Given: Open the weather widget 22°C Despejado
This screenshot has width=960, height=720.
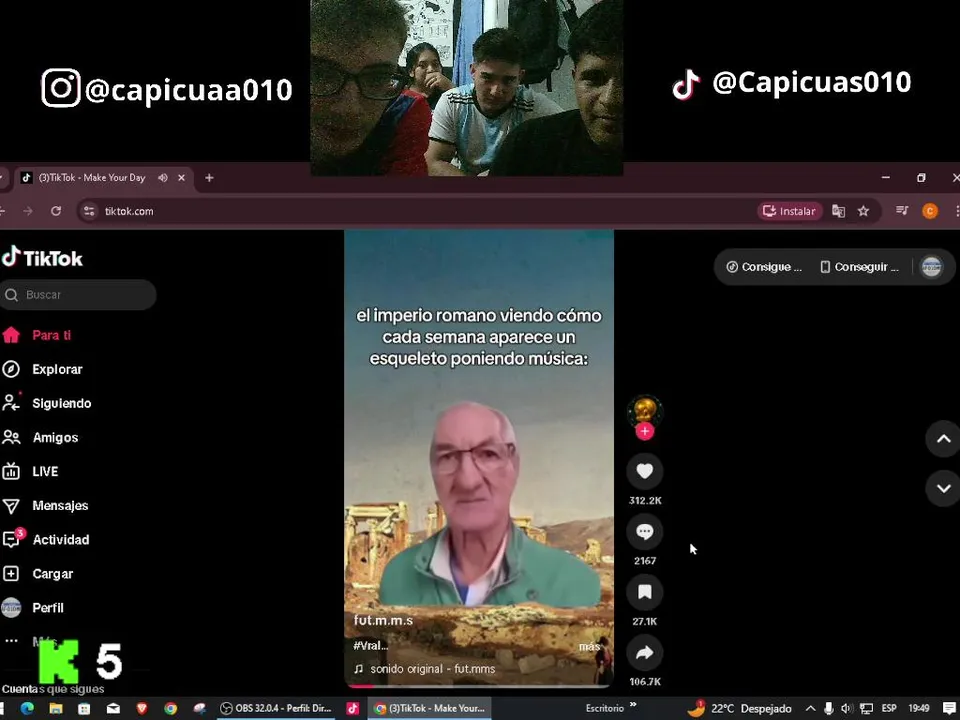Looking at the screenshot, I should click(739, 708).
